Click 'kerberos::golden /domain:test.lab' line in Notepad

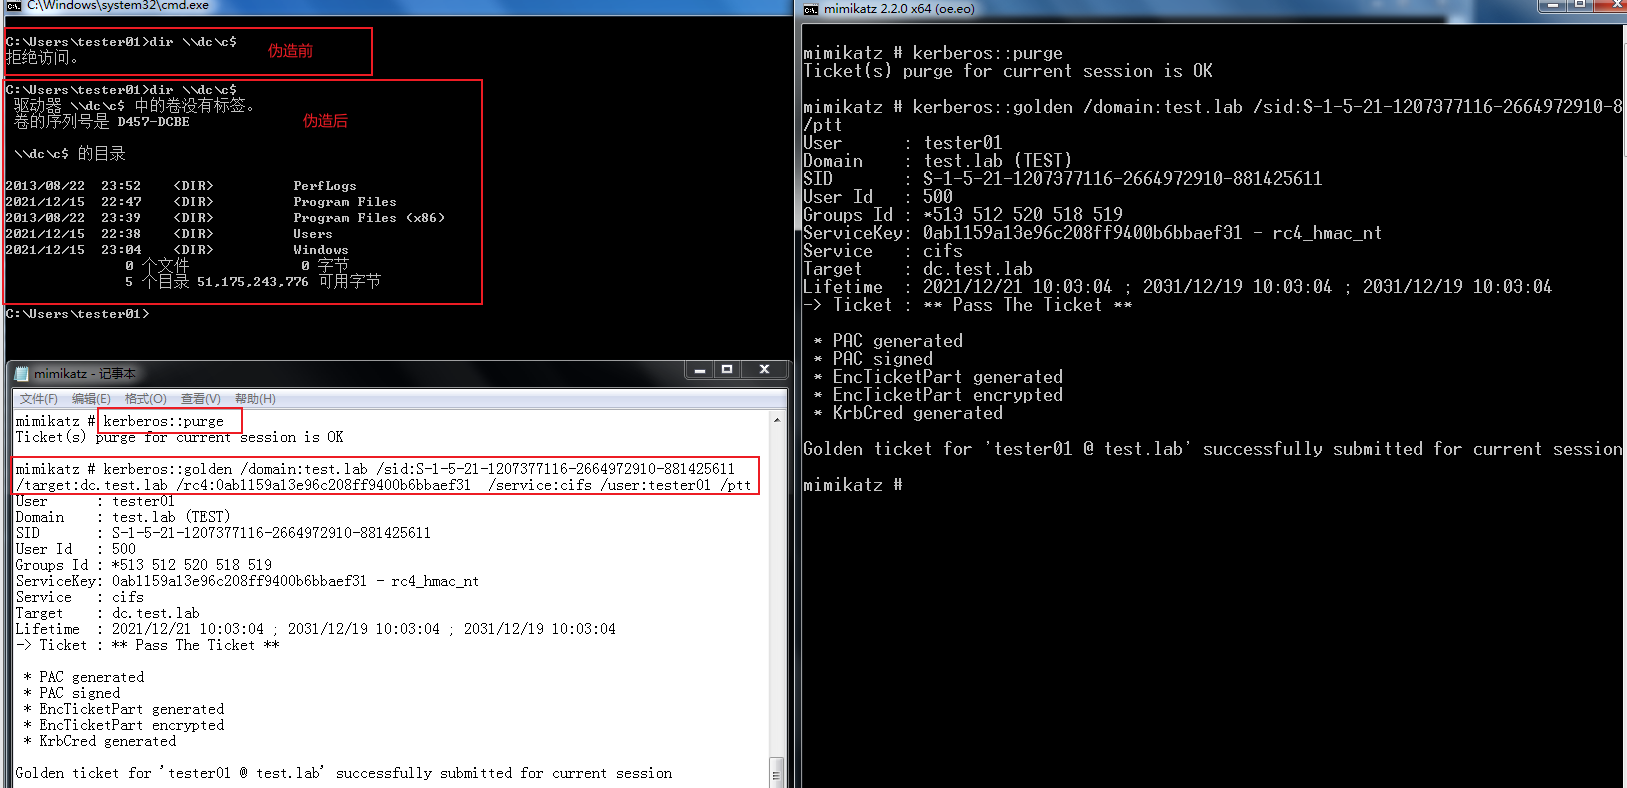(375, 469)
